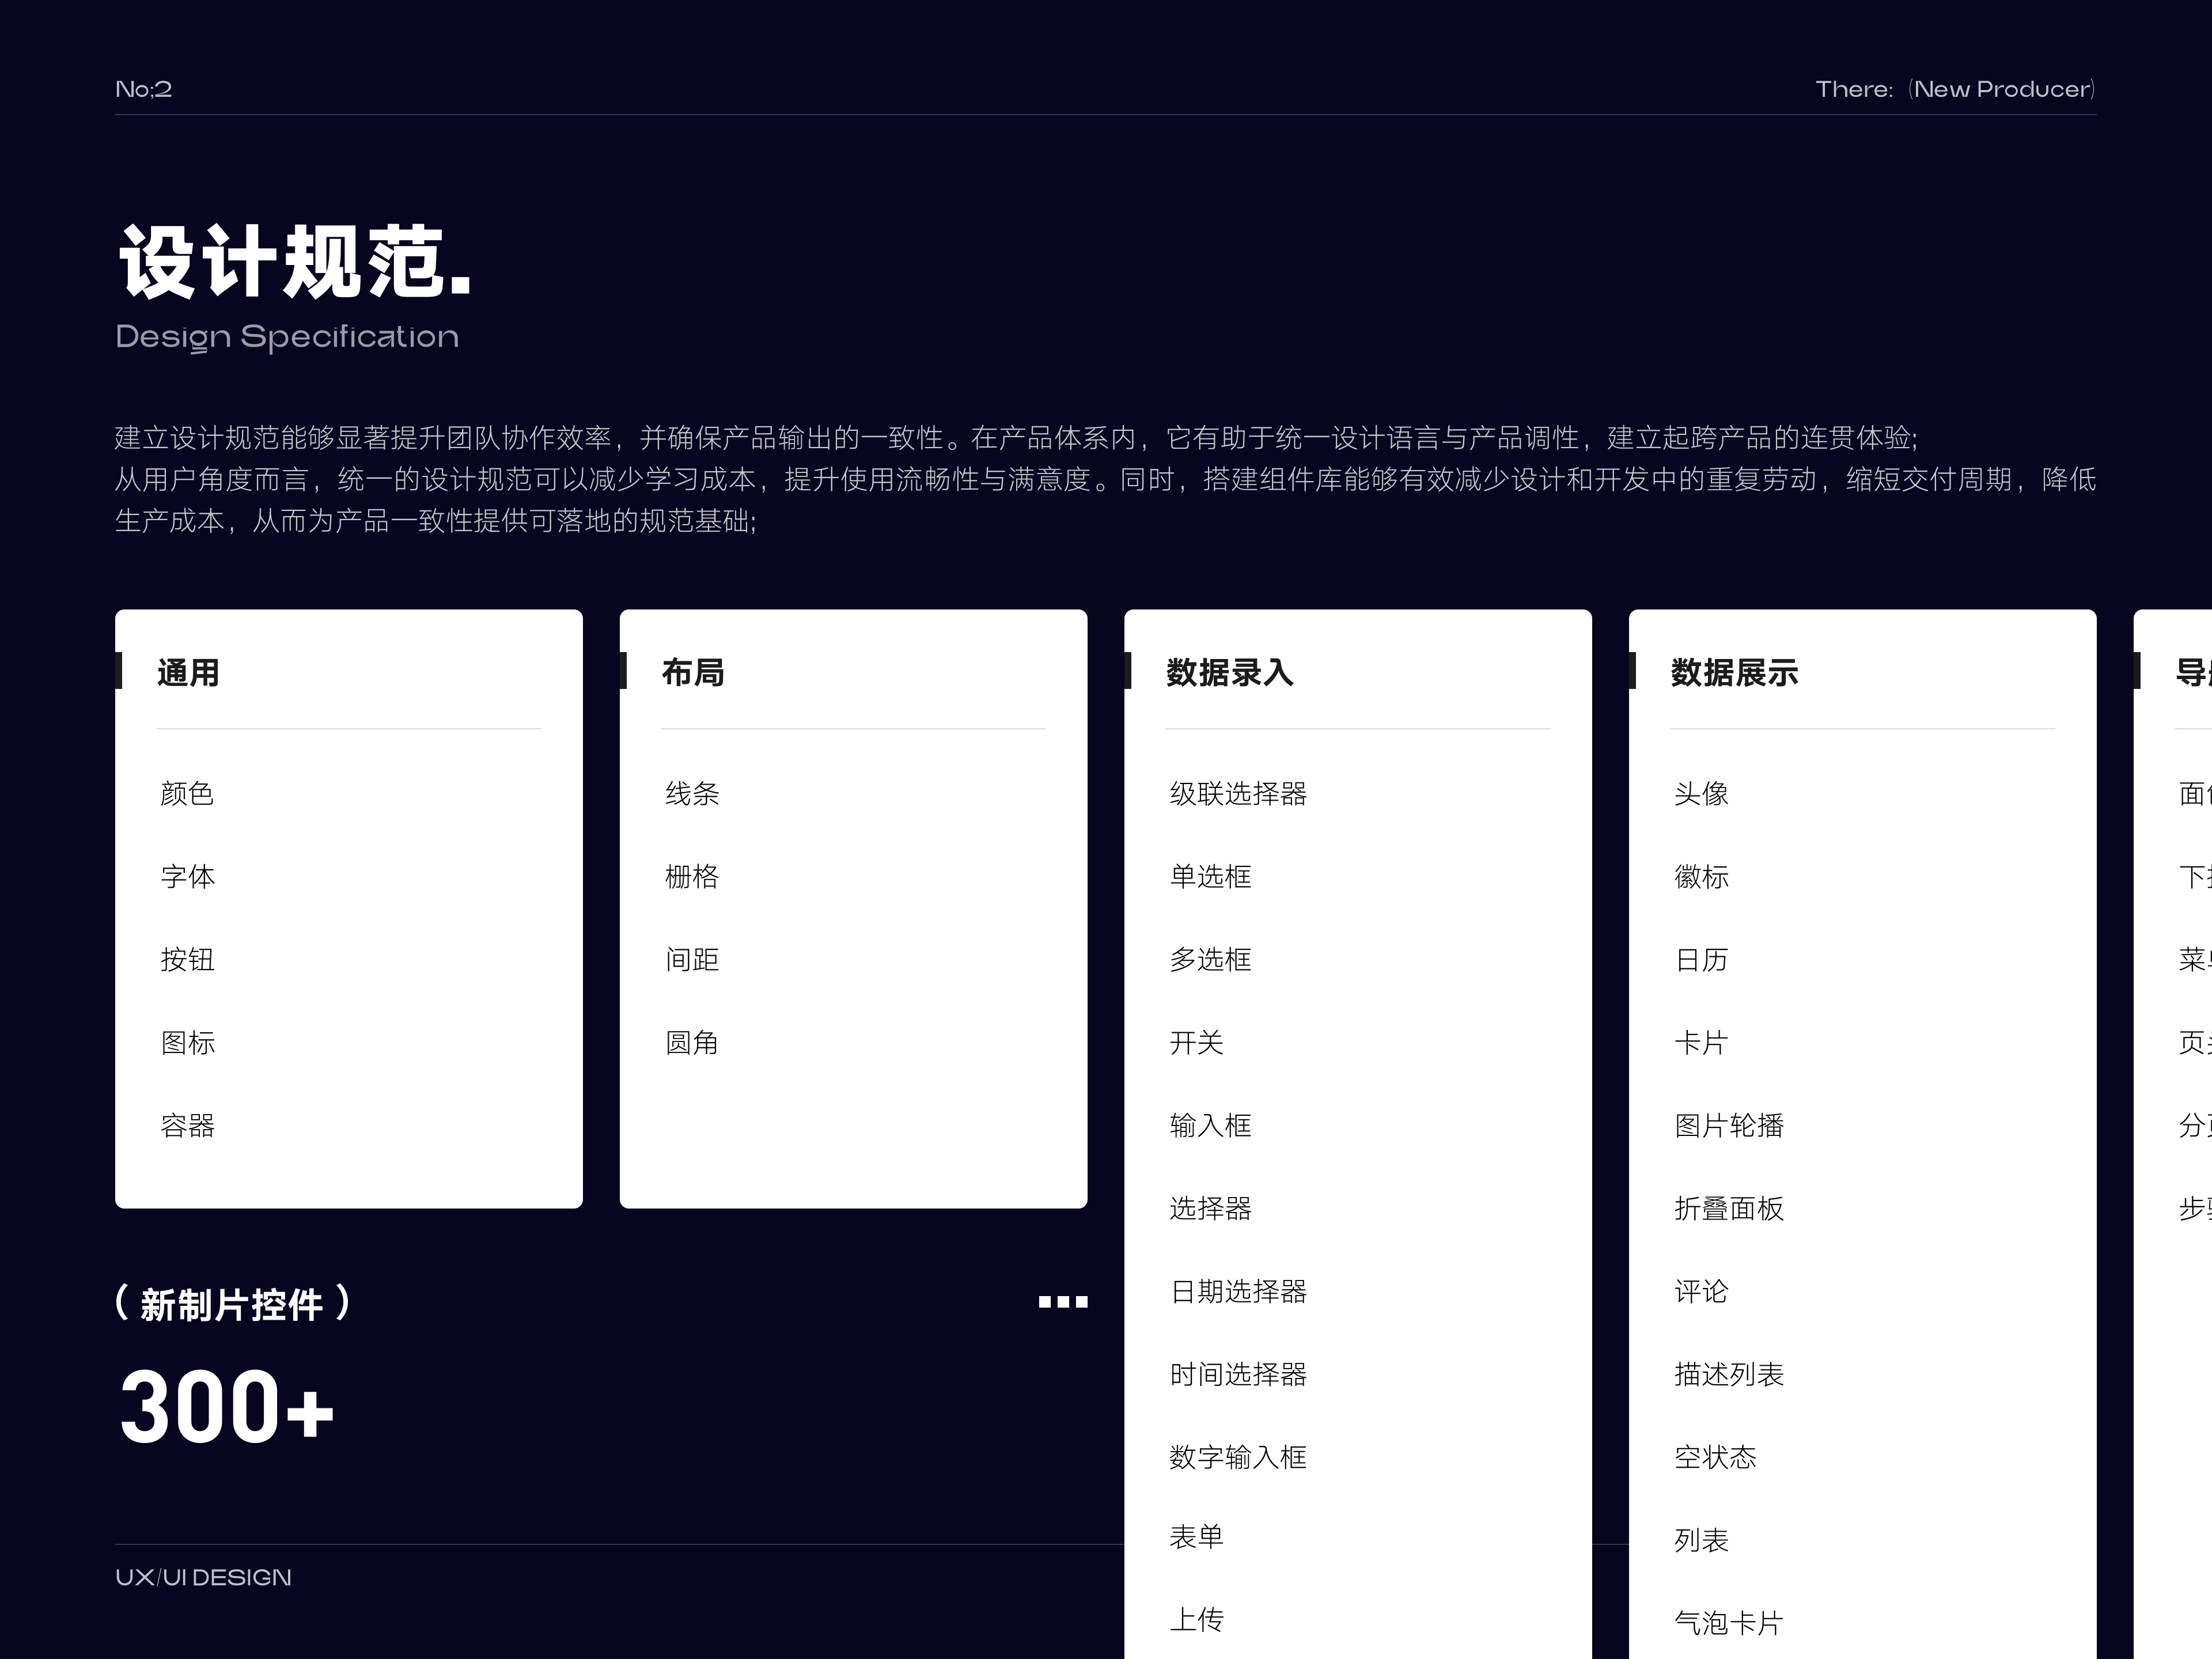Open the 容器 item
Screen dimensions: 2212x1659
[188, 1125]
